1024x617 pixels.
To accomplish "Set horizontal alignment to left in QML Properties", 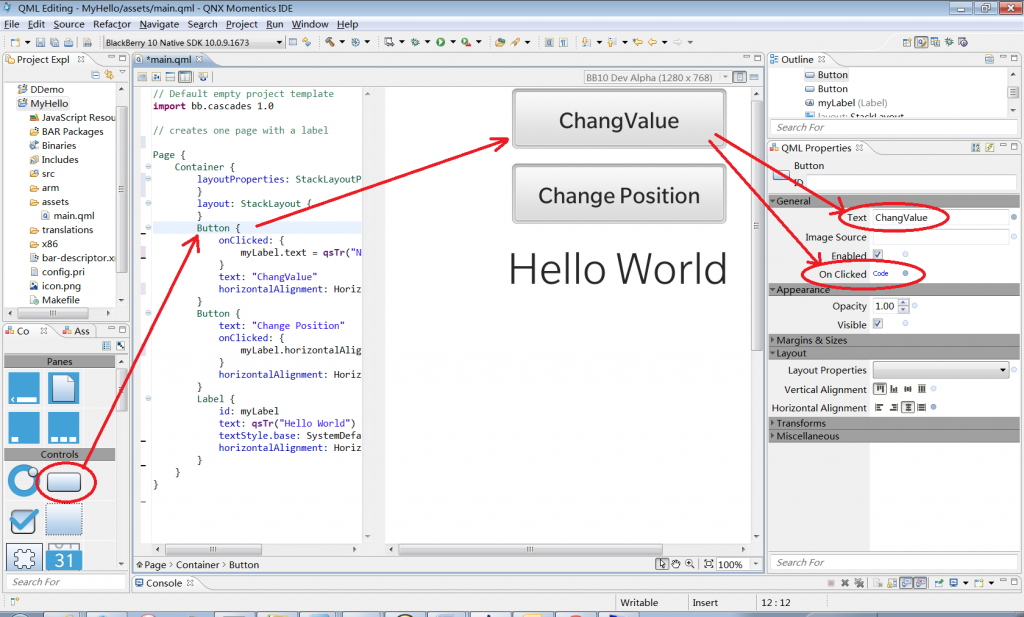I will click(x=879, y=407).
